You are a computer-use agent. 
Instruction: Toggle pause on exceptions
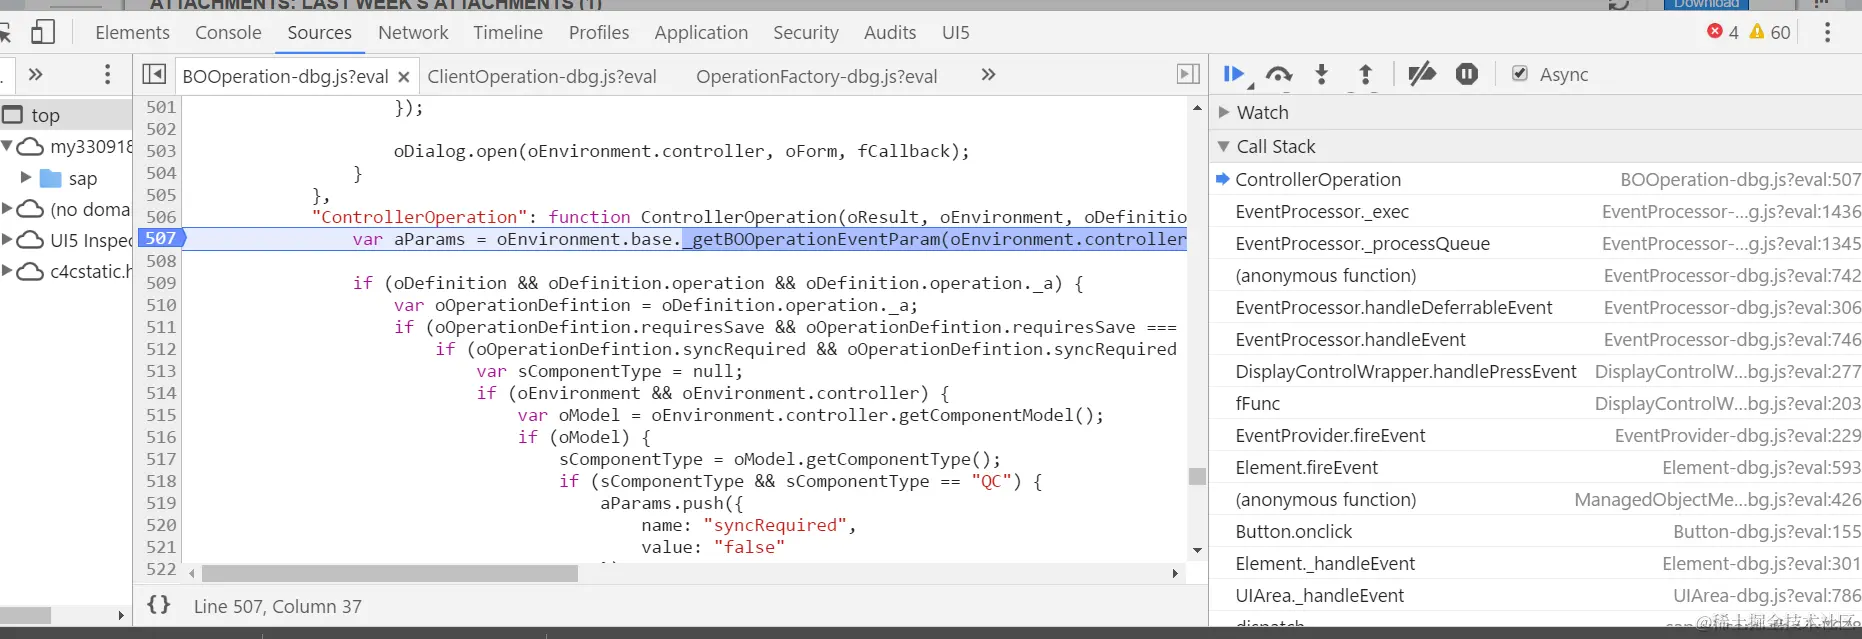1467,74
